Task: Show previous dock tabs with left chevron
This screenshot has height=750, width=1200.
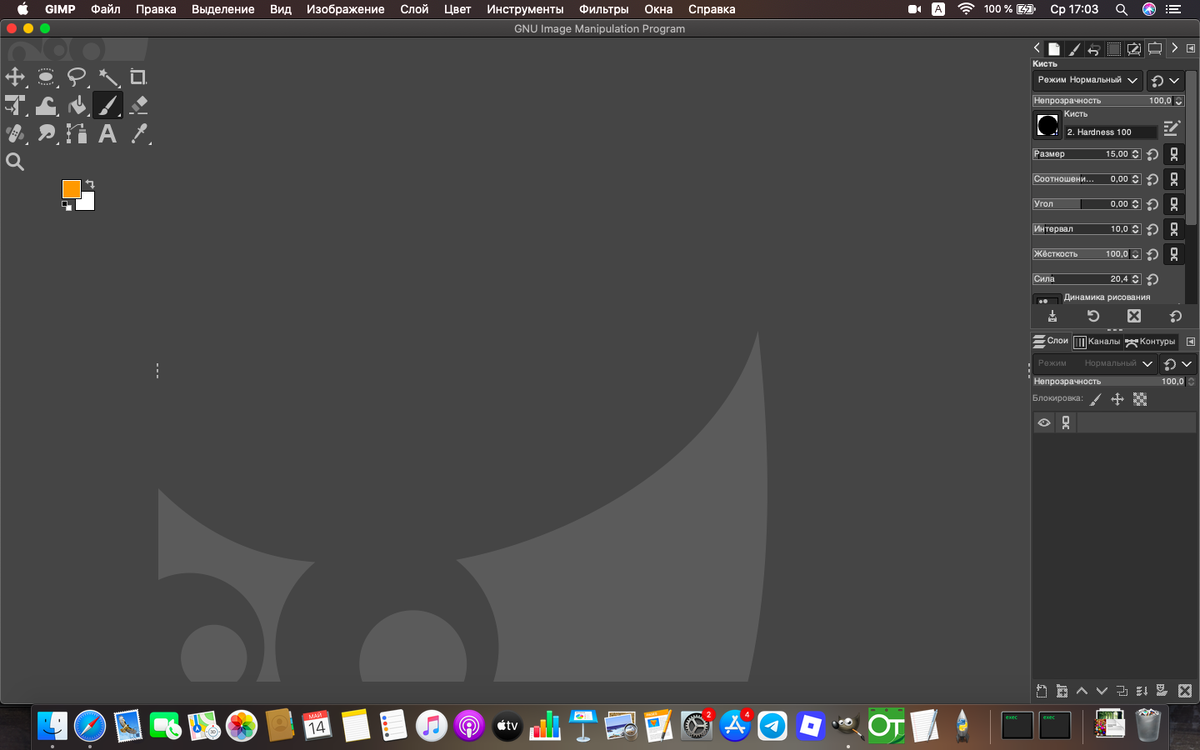Action: pyautogui.click(x=1038, y=48)
